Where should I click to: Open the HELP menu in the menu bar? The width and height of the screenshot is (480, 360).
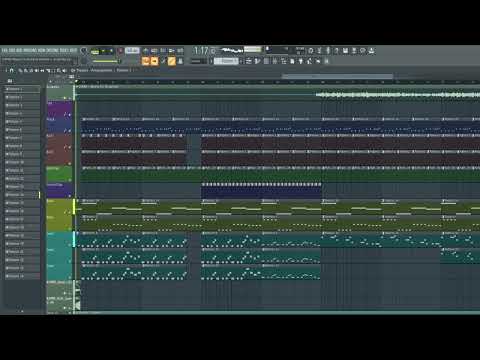coord(74,51)
